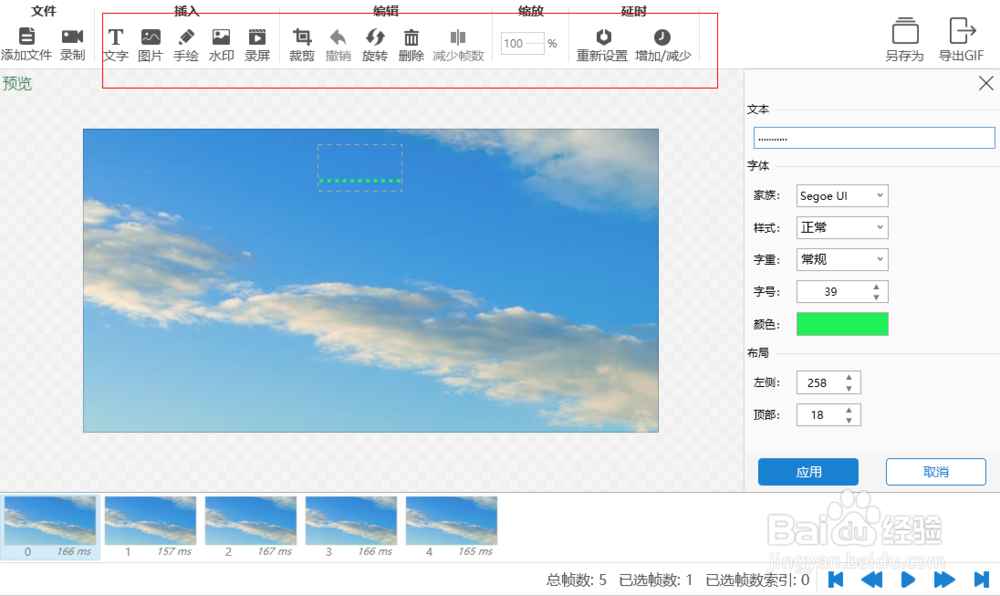The width and height of the screenshot is (1000, 596).
Task: Start the screen recording tool
Action: (x=256, y=43)
